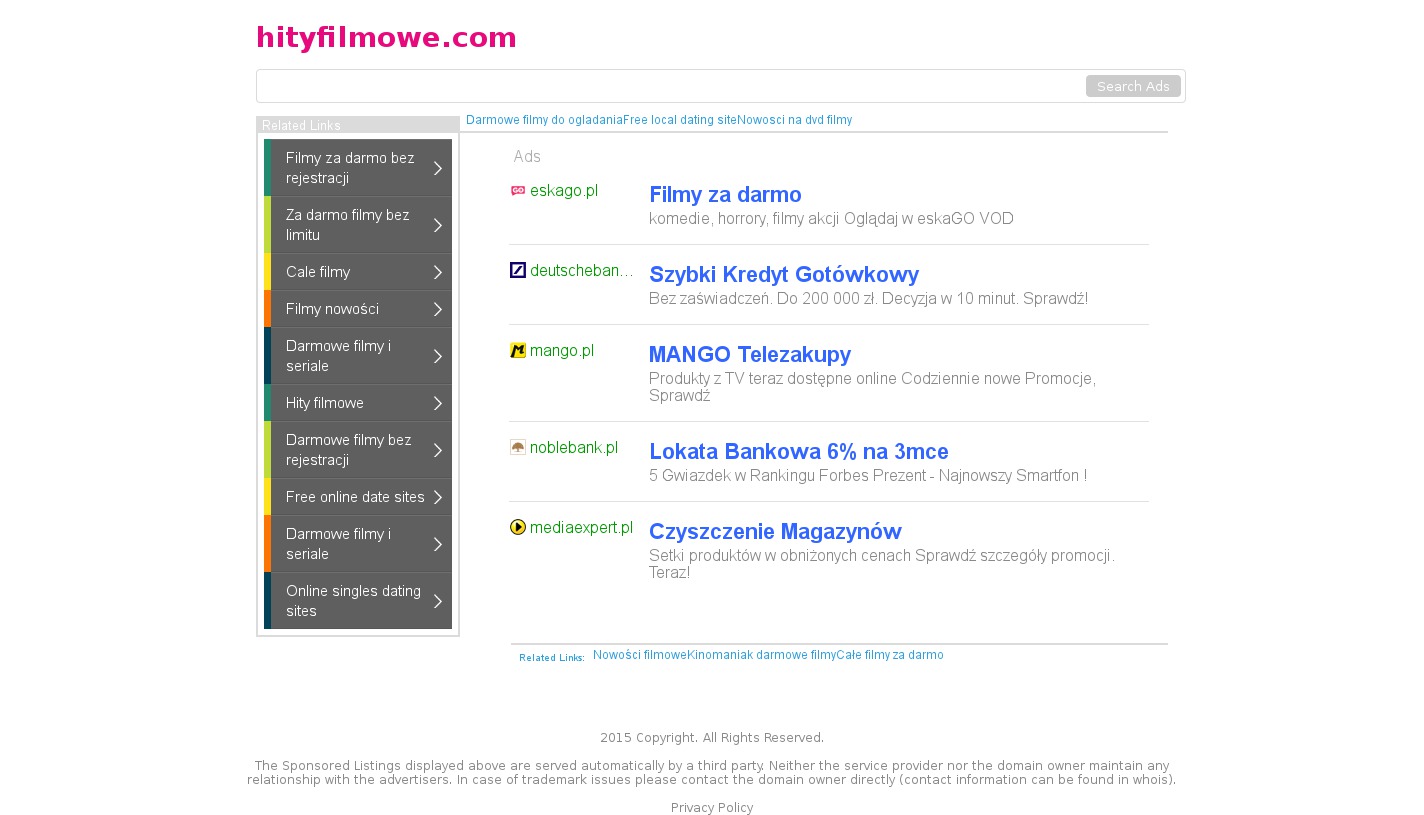Click arrow next to Za darmo filmy bez limitu
1424x815 pixels.
[438, 225]
